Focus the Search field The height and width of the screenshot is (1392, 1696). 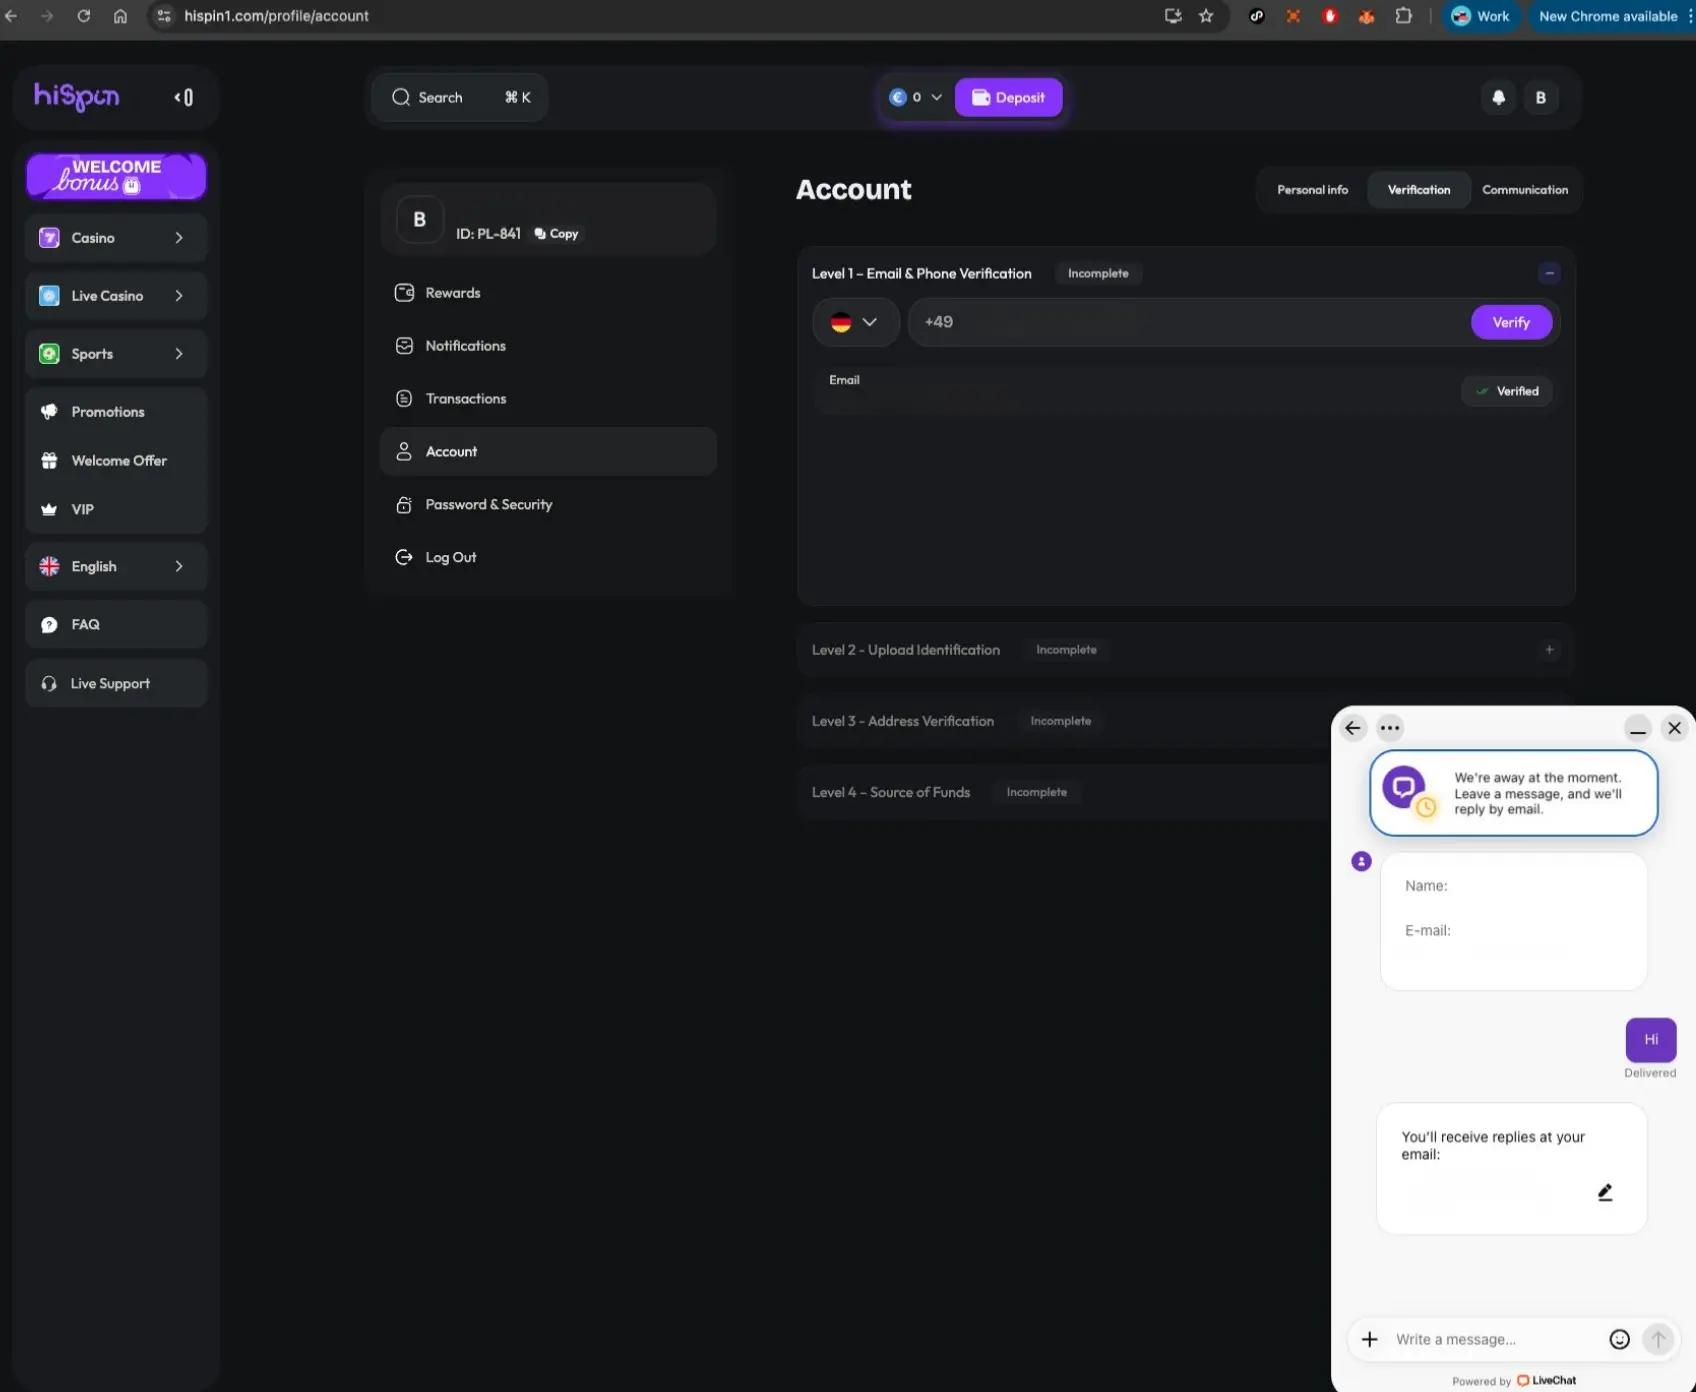(x=459, y=97)
